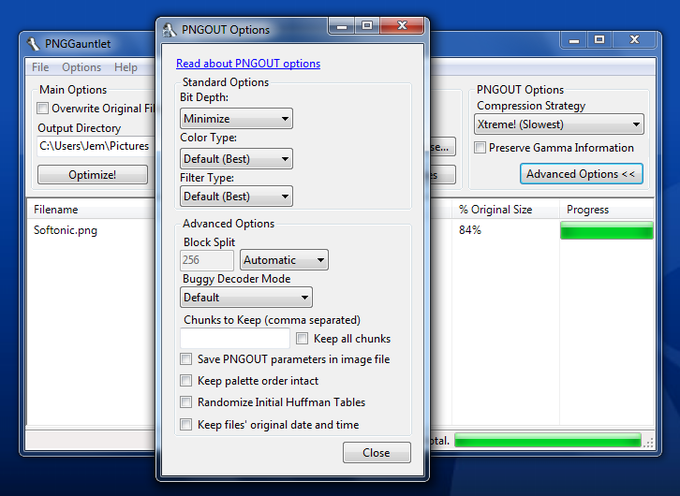The image size is (680, 496).
Task: Minimize the PNGGauntlet main window
Action: 574,40
